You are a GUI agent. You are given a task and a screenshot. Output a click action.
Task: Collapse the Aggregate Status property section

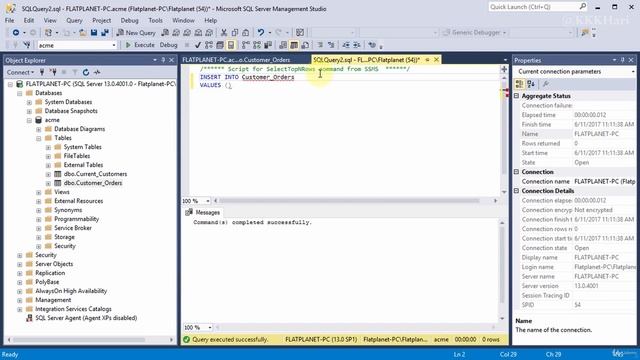[x=516, y=96]
